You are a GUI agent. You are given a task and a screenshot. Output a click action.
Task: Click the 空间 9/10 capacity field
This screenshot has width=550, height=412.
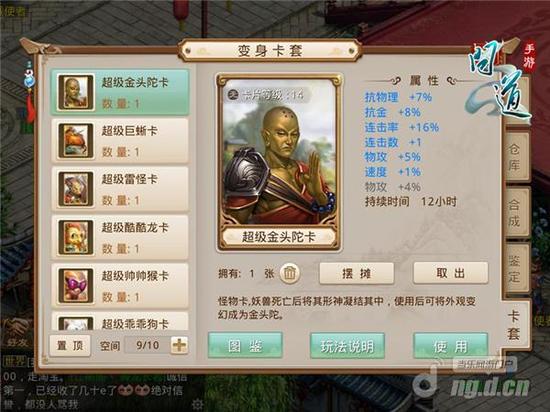click(x=147, y=345)
